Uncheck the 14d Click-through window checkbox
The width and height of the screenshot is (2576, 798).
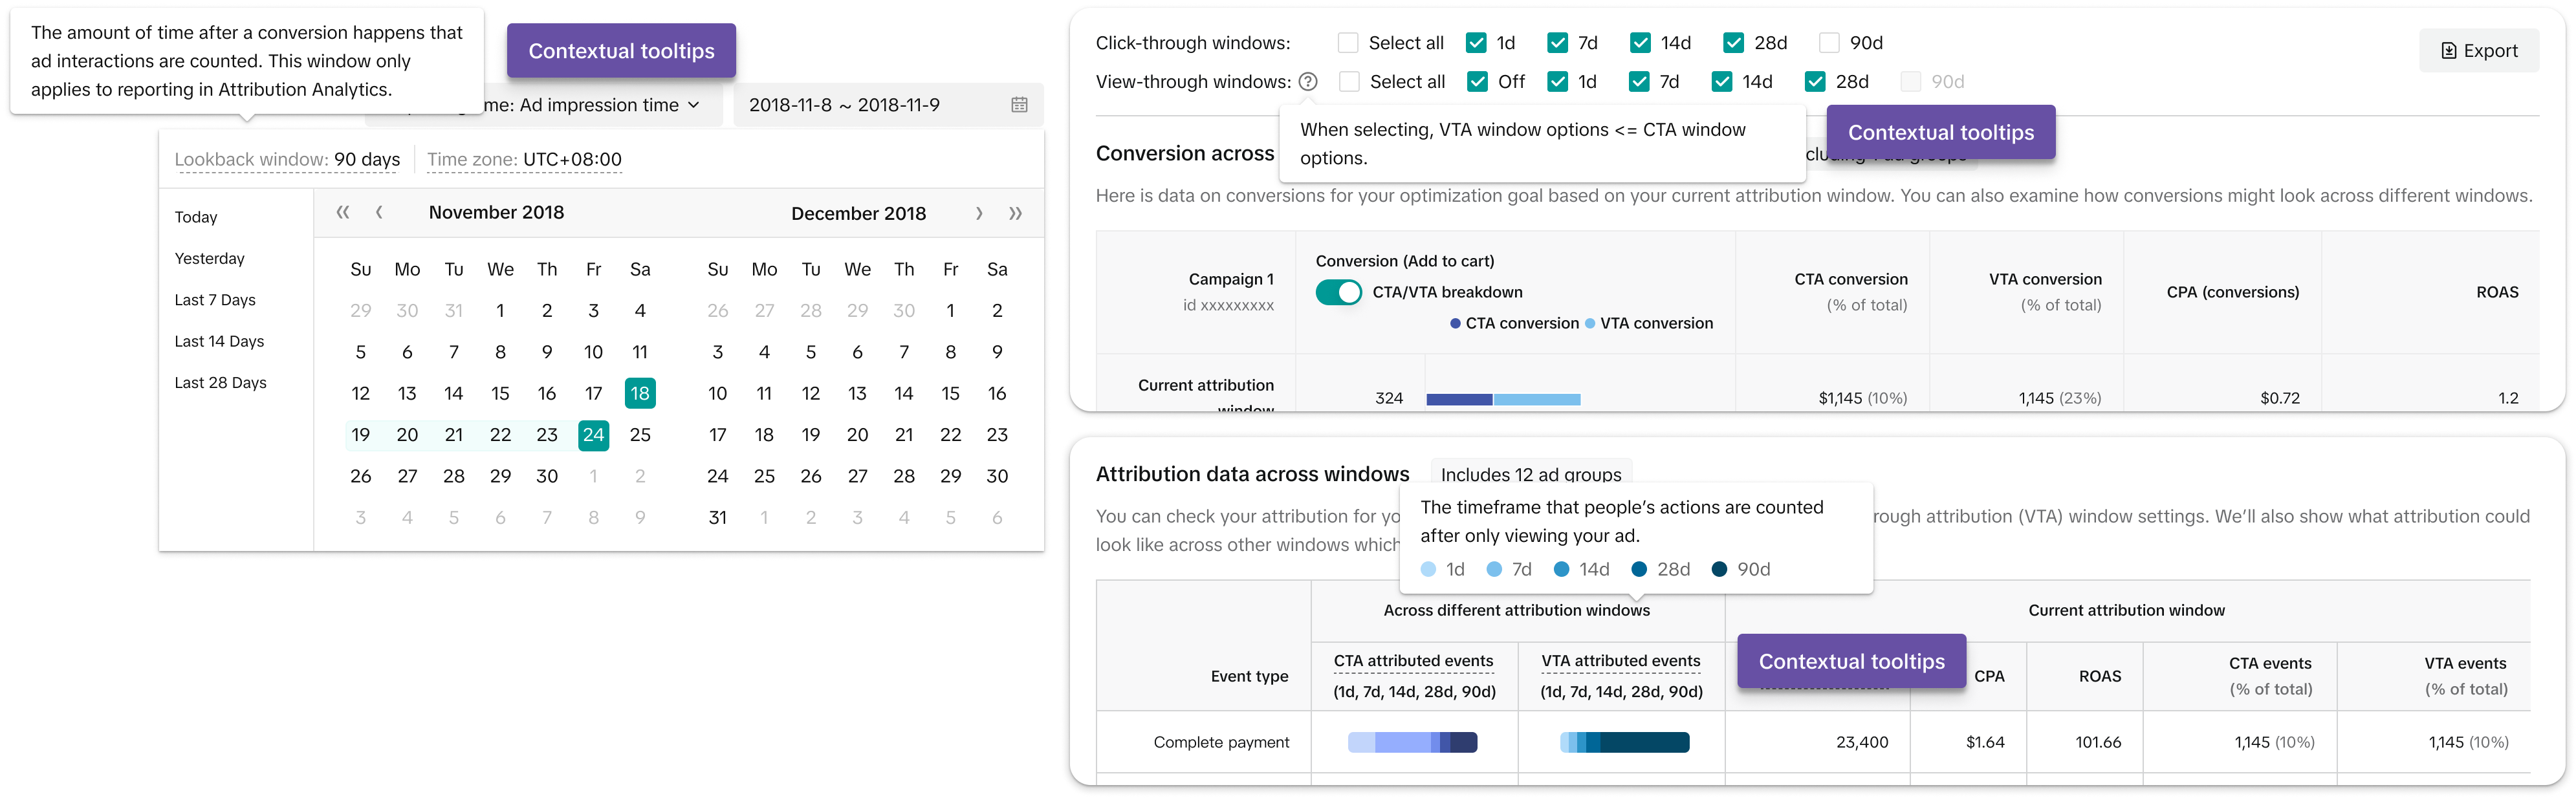click(x=1640, y=43)
